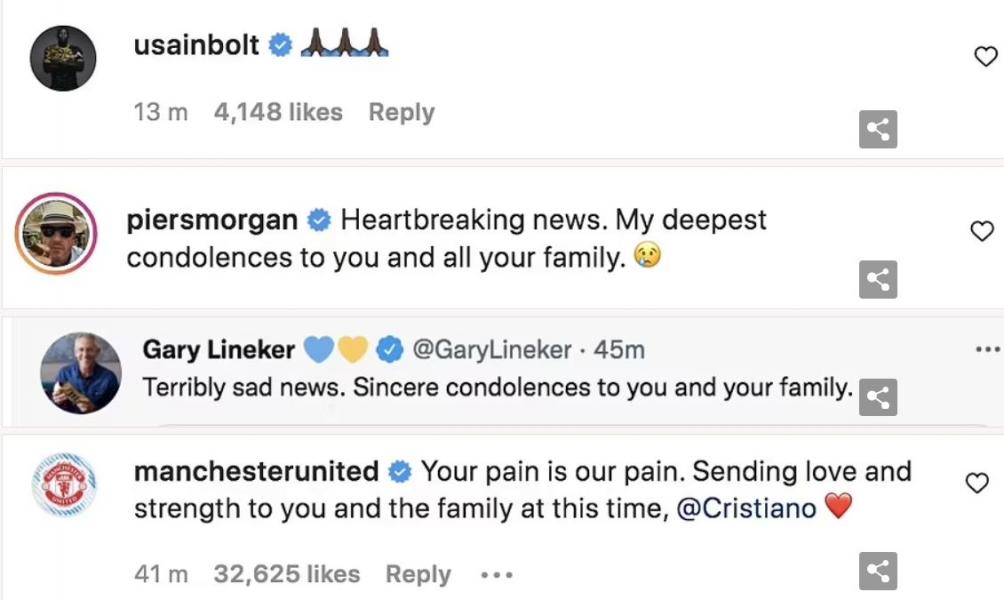Viewport: 1004px width, 600px height.
Task: Click share icon on Gary Lineker tweet
Action: 878,397
